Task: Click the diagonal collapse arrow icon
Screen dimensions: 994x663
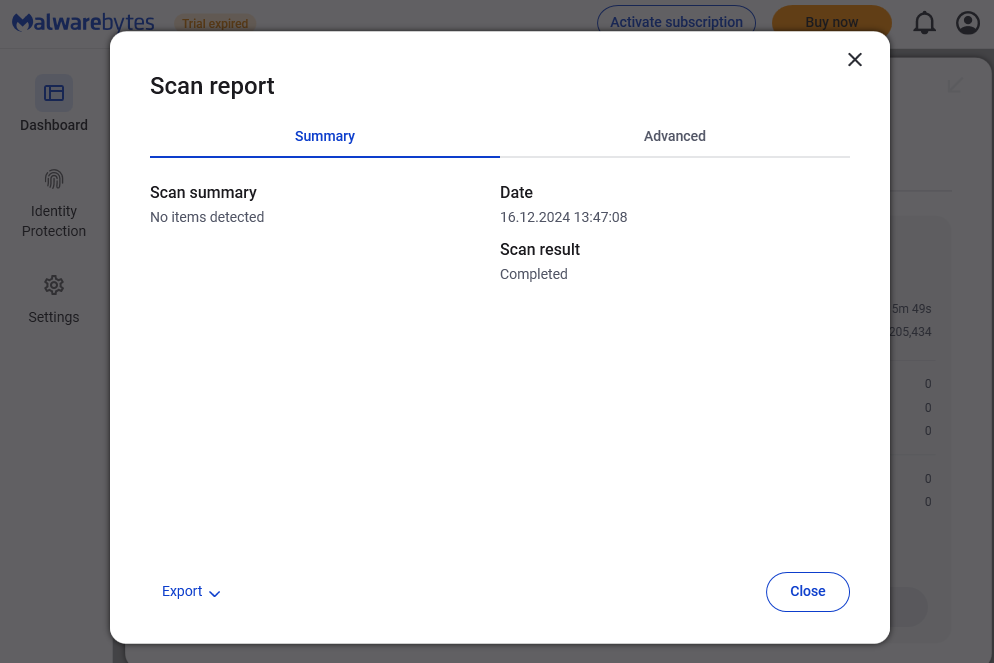Action: coord(955,85)
